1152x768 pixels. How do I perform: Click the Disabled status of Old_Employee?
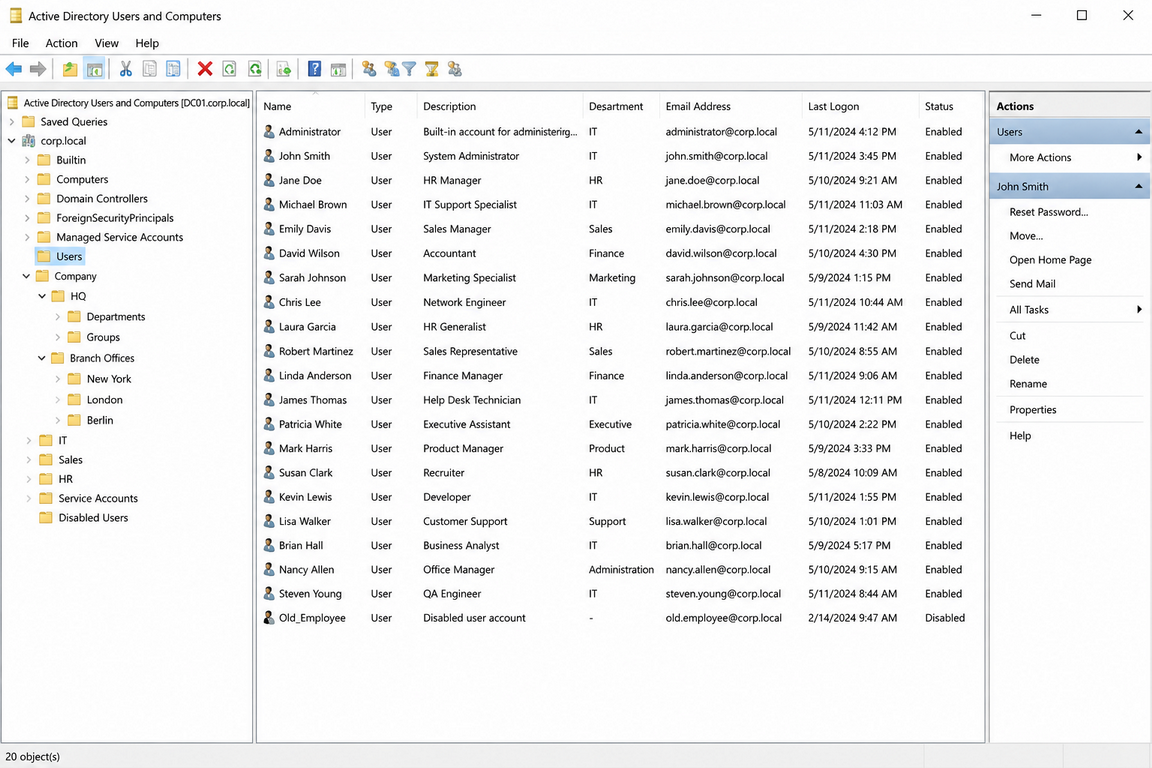coord(945,617)
